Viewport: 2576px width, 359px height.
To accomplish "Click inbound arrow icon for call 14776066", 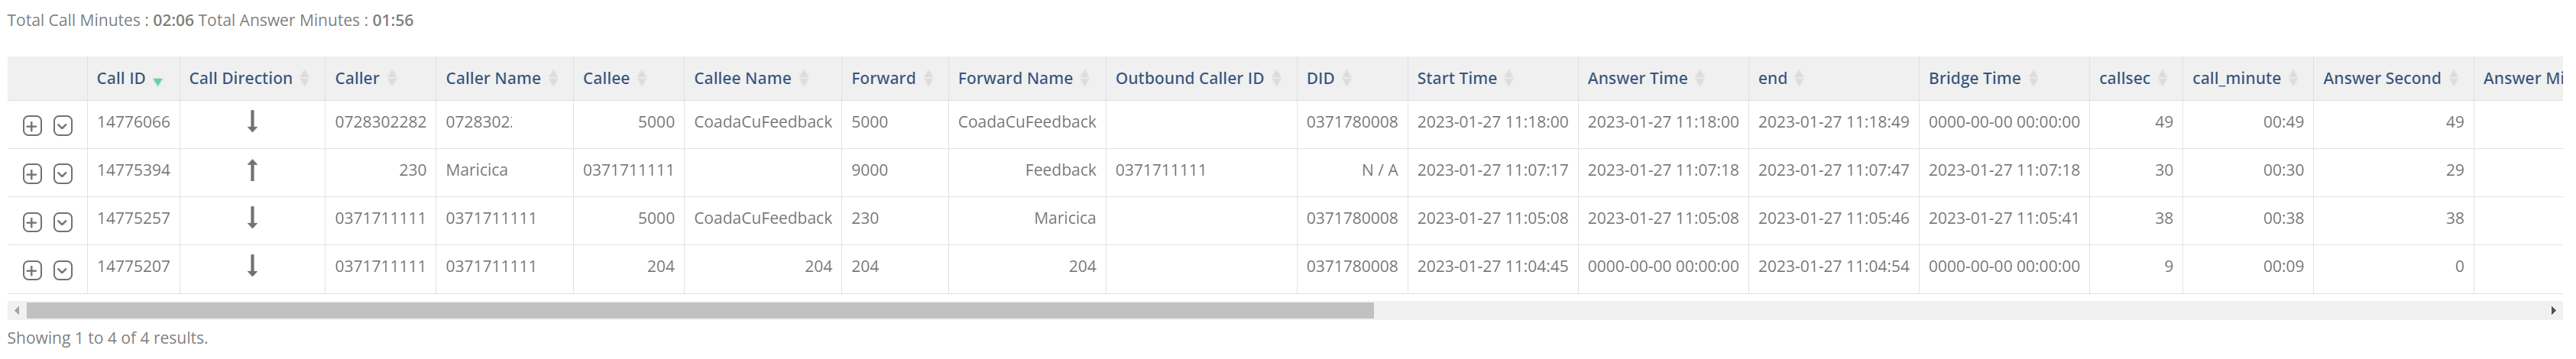I will click(252, 122).
